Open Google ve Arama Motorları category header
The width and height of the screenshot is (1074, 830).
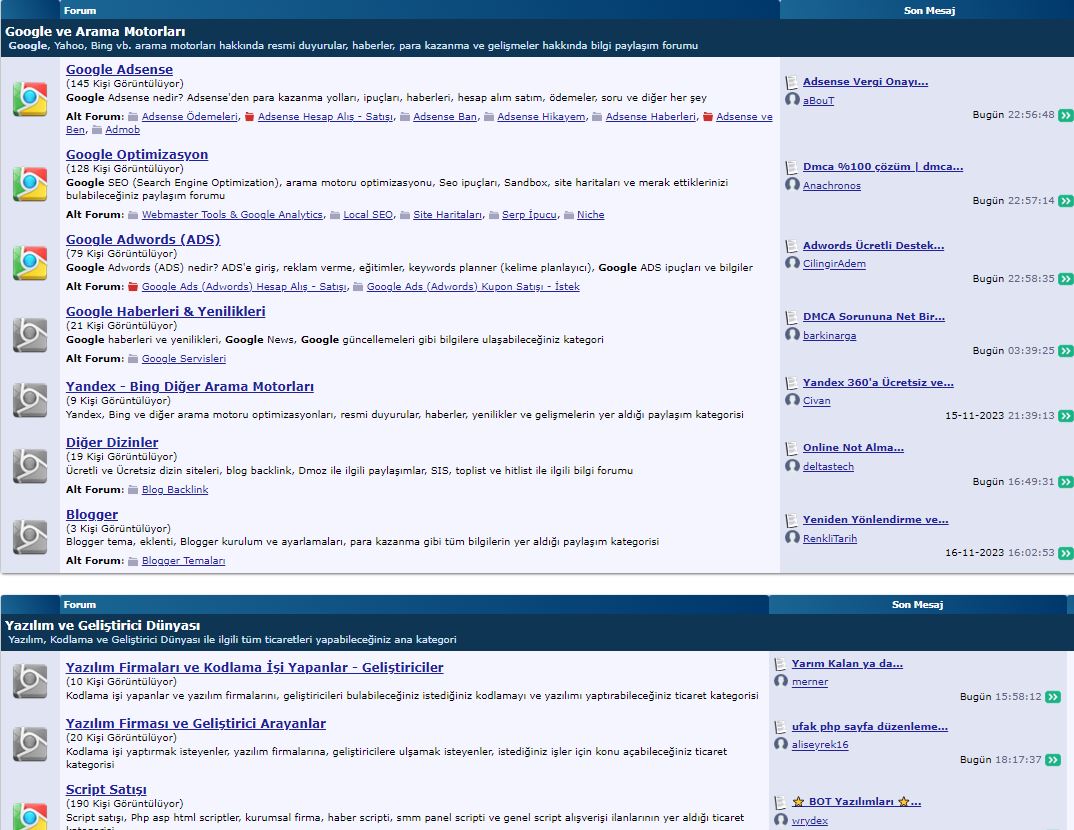[x=95, y=32]
